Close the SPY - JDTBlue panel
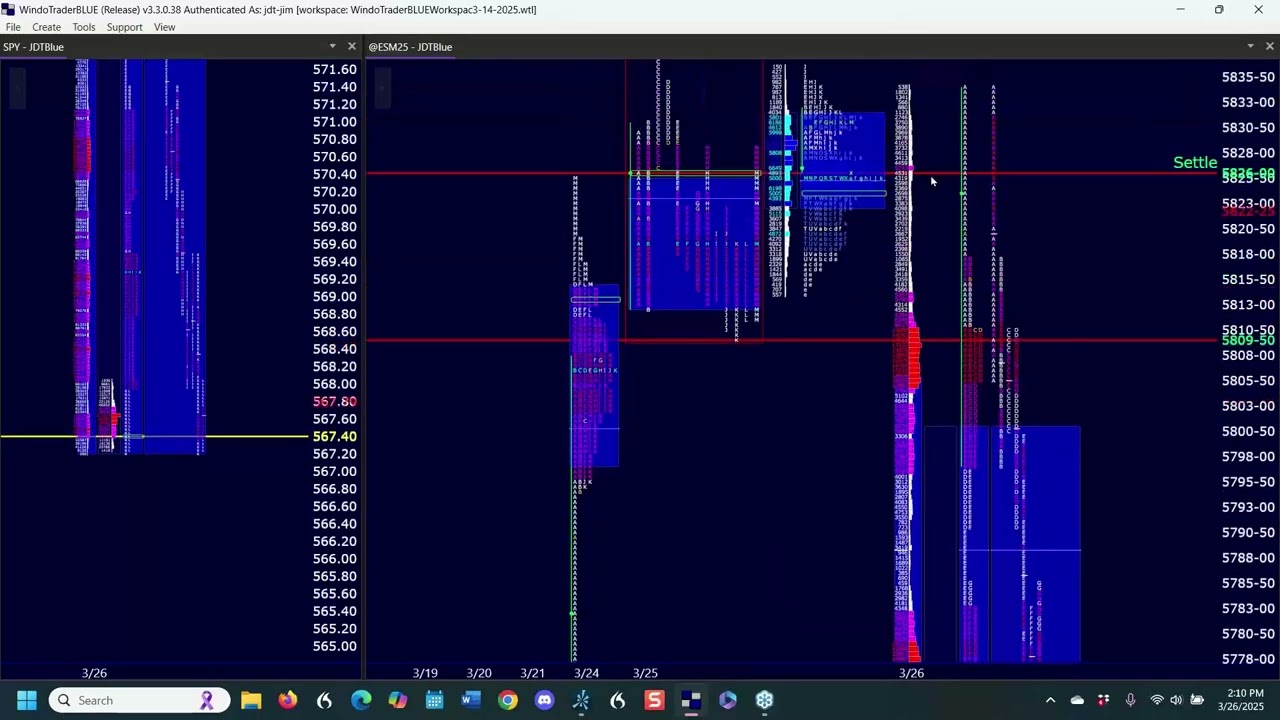 (x=352, y=46)
